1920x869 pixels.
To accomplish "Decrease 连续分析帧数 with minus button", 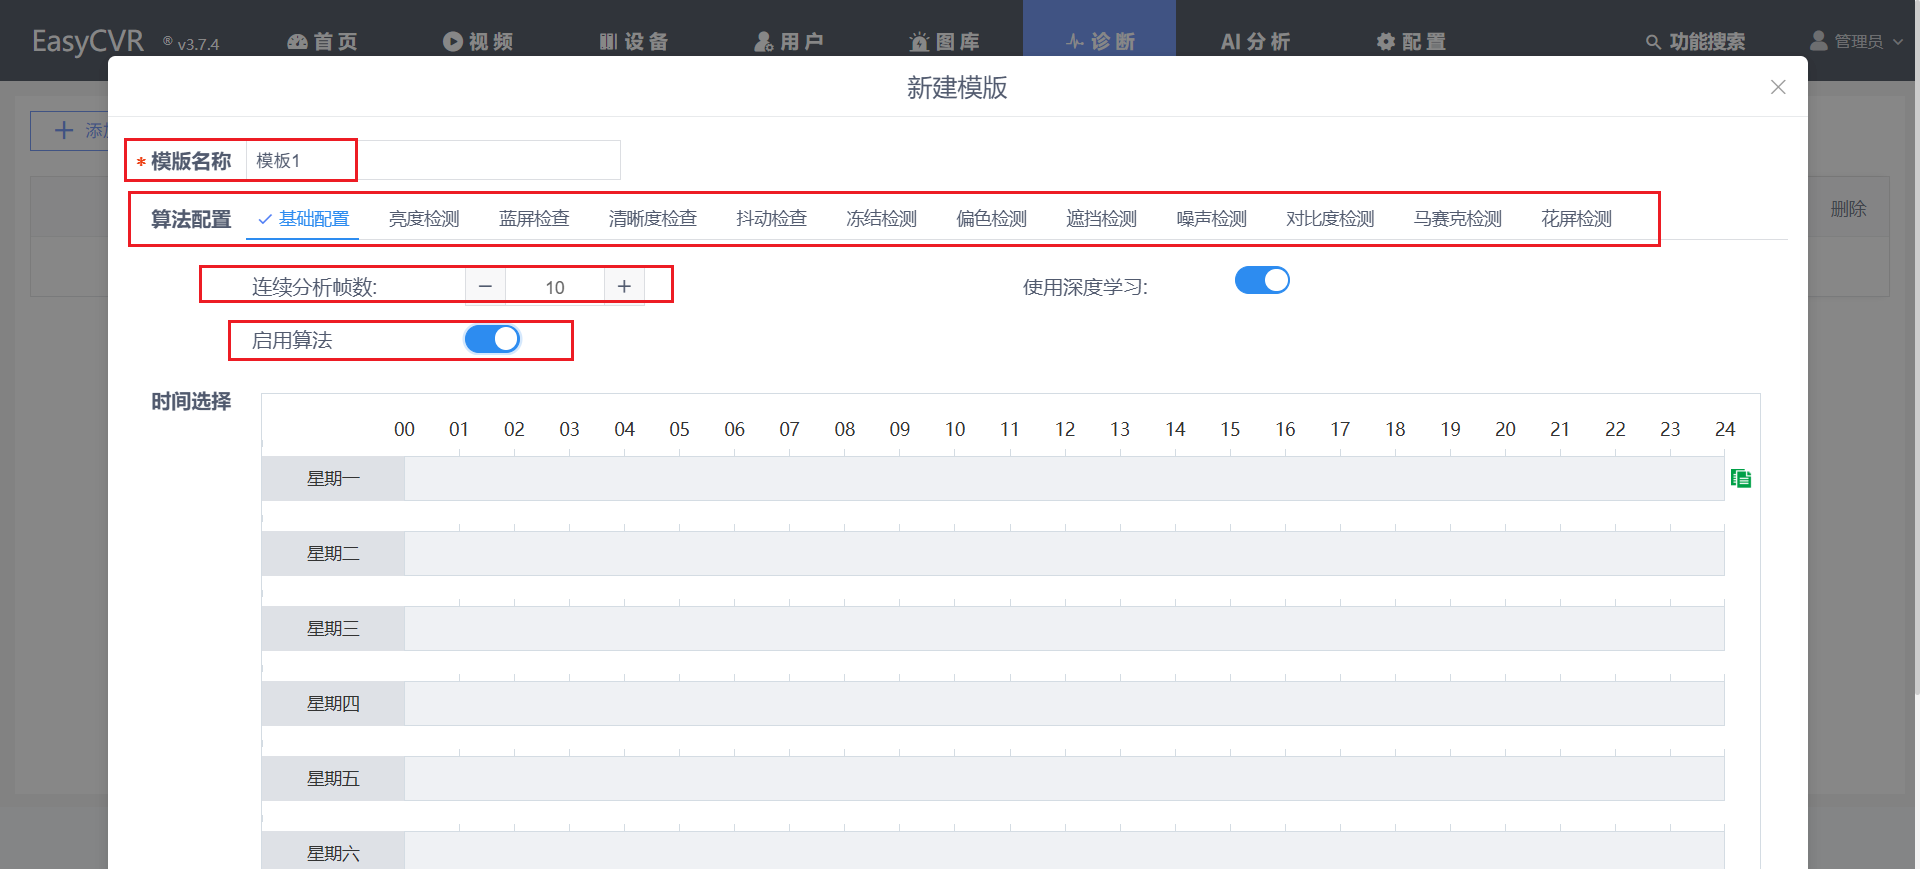I will tap(485, 287).
